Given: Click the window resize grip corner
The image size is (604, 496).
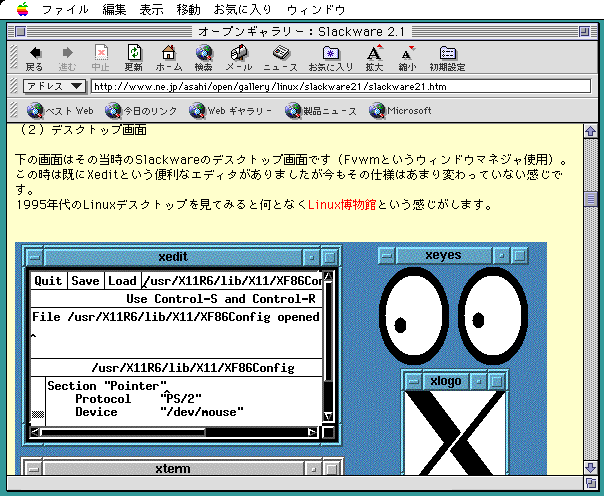Looking at the screenshot, I should 591,483.
